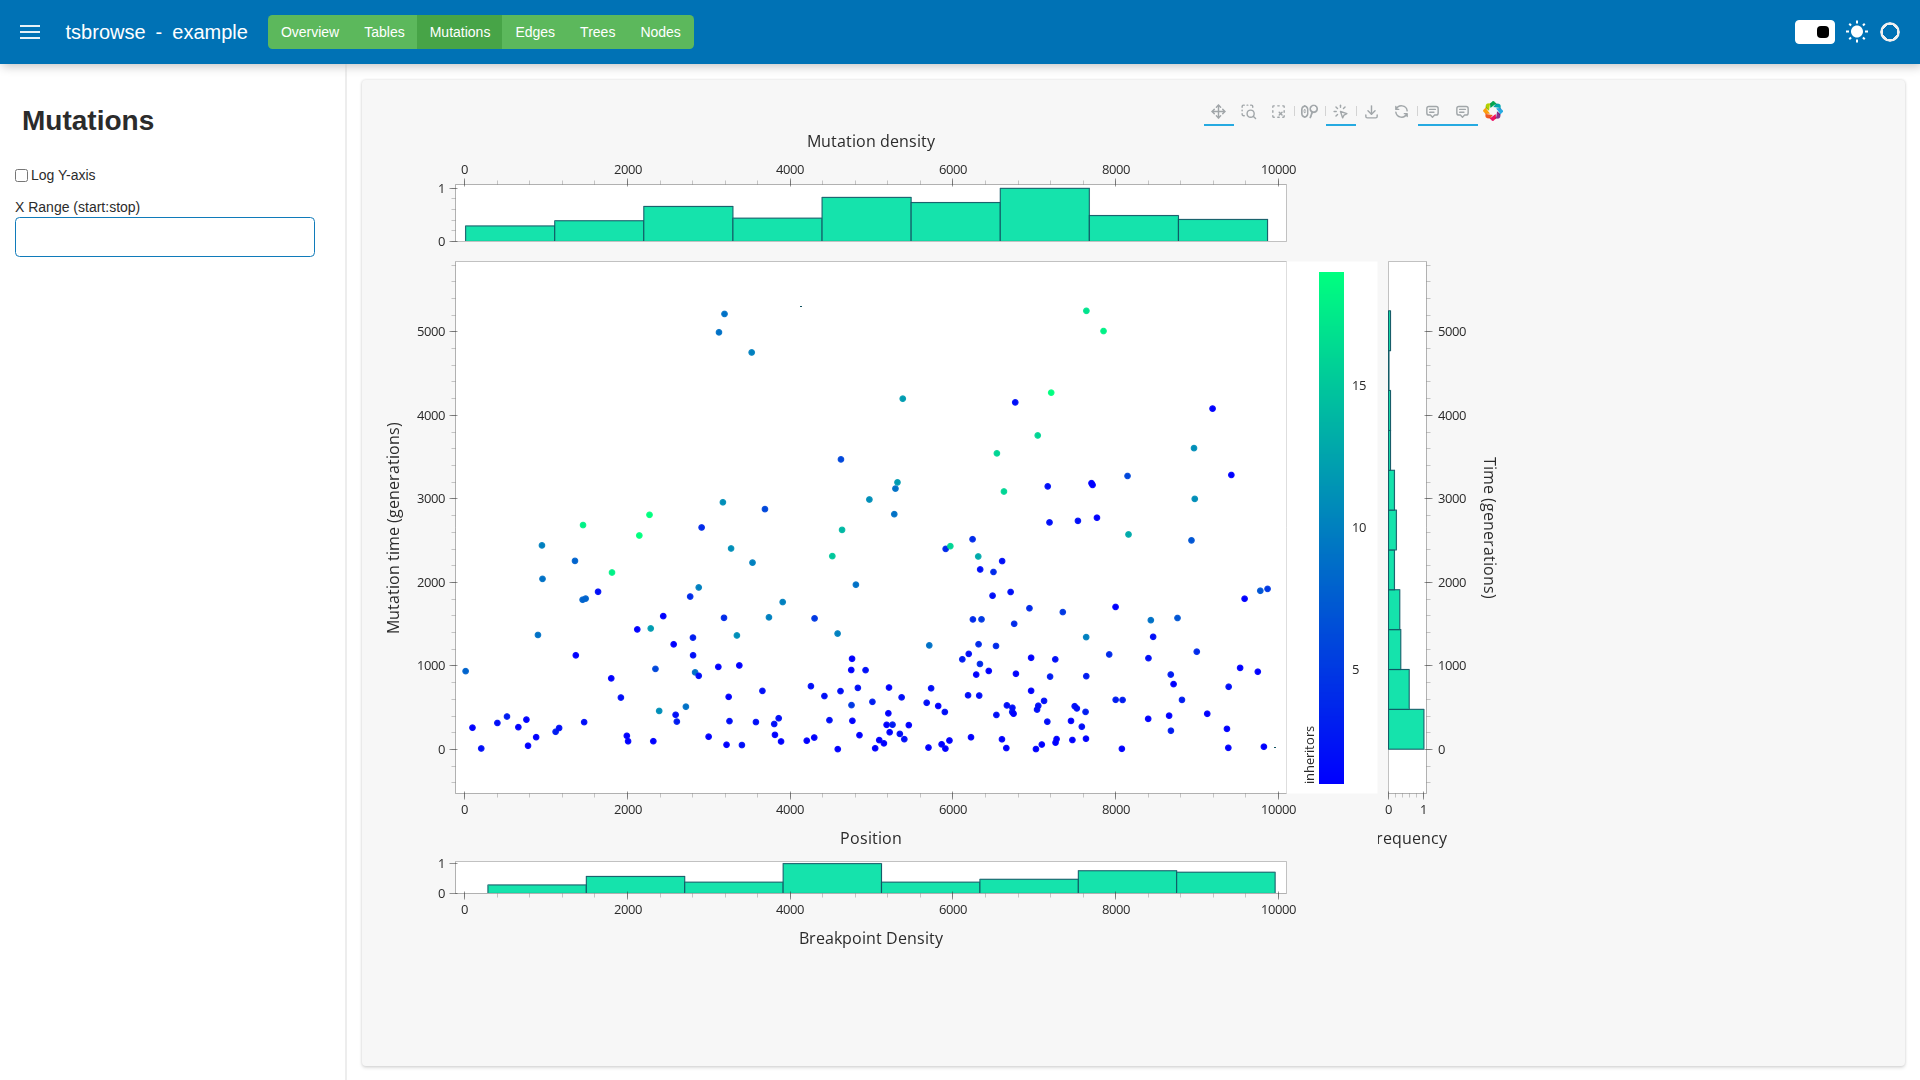Toggle the Tap select tool

[x=1340, y=112]
